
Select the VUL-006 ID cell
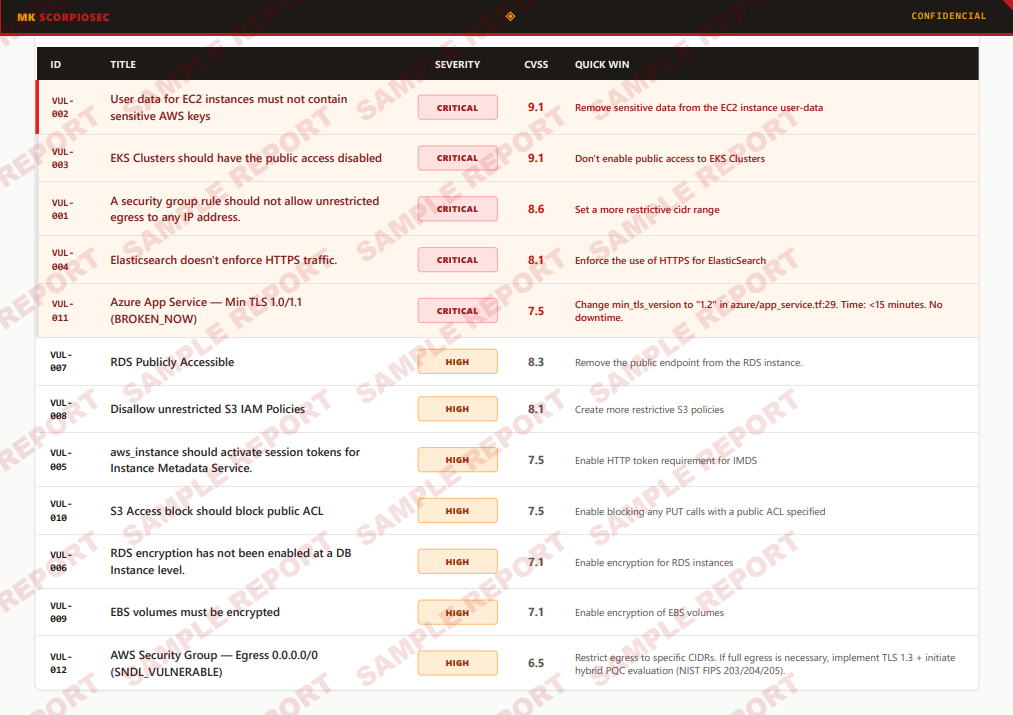click(61, 562)
